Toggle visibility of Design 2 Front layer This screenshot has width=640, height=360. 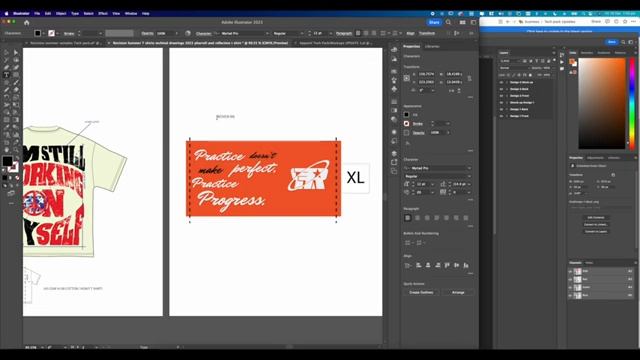click(501, 96)
